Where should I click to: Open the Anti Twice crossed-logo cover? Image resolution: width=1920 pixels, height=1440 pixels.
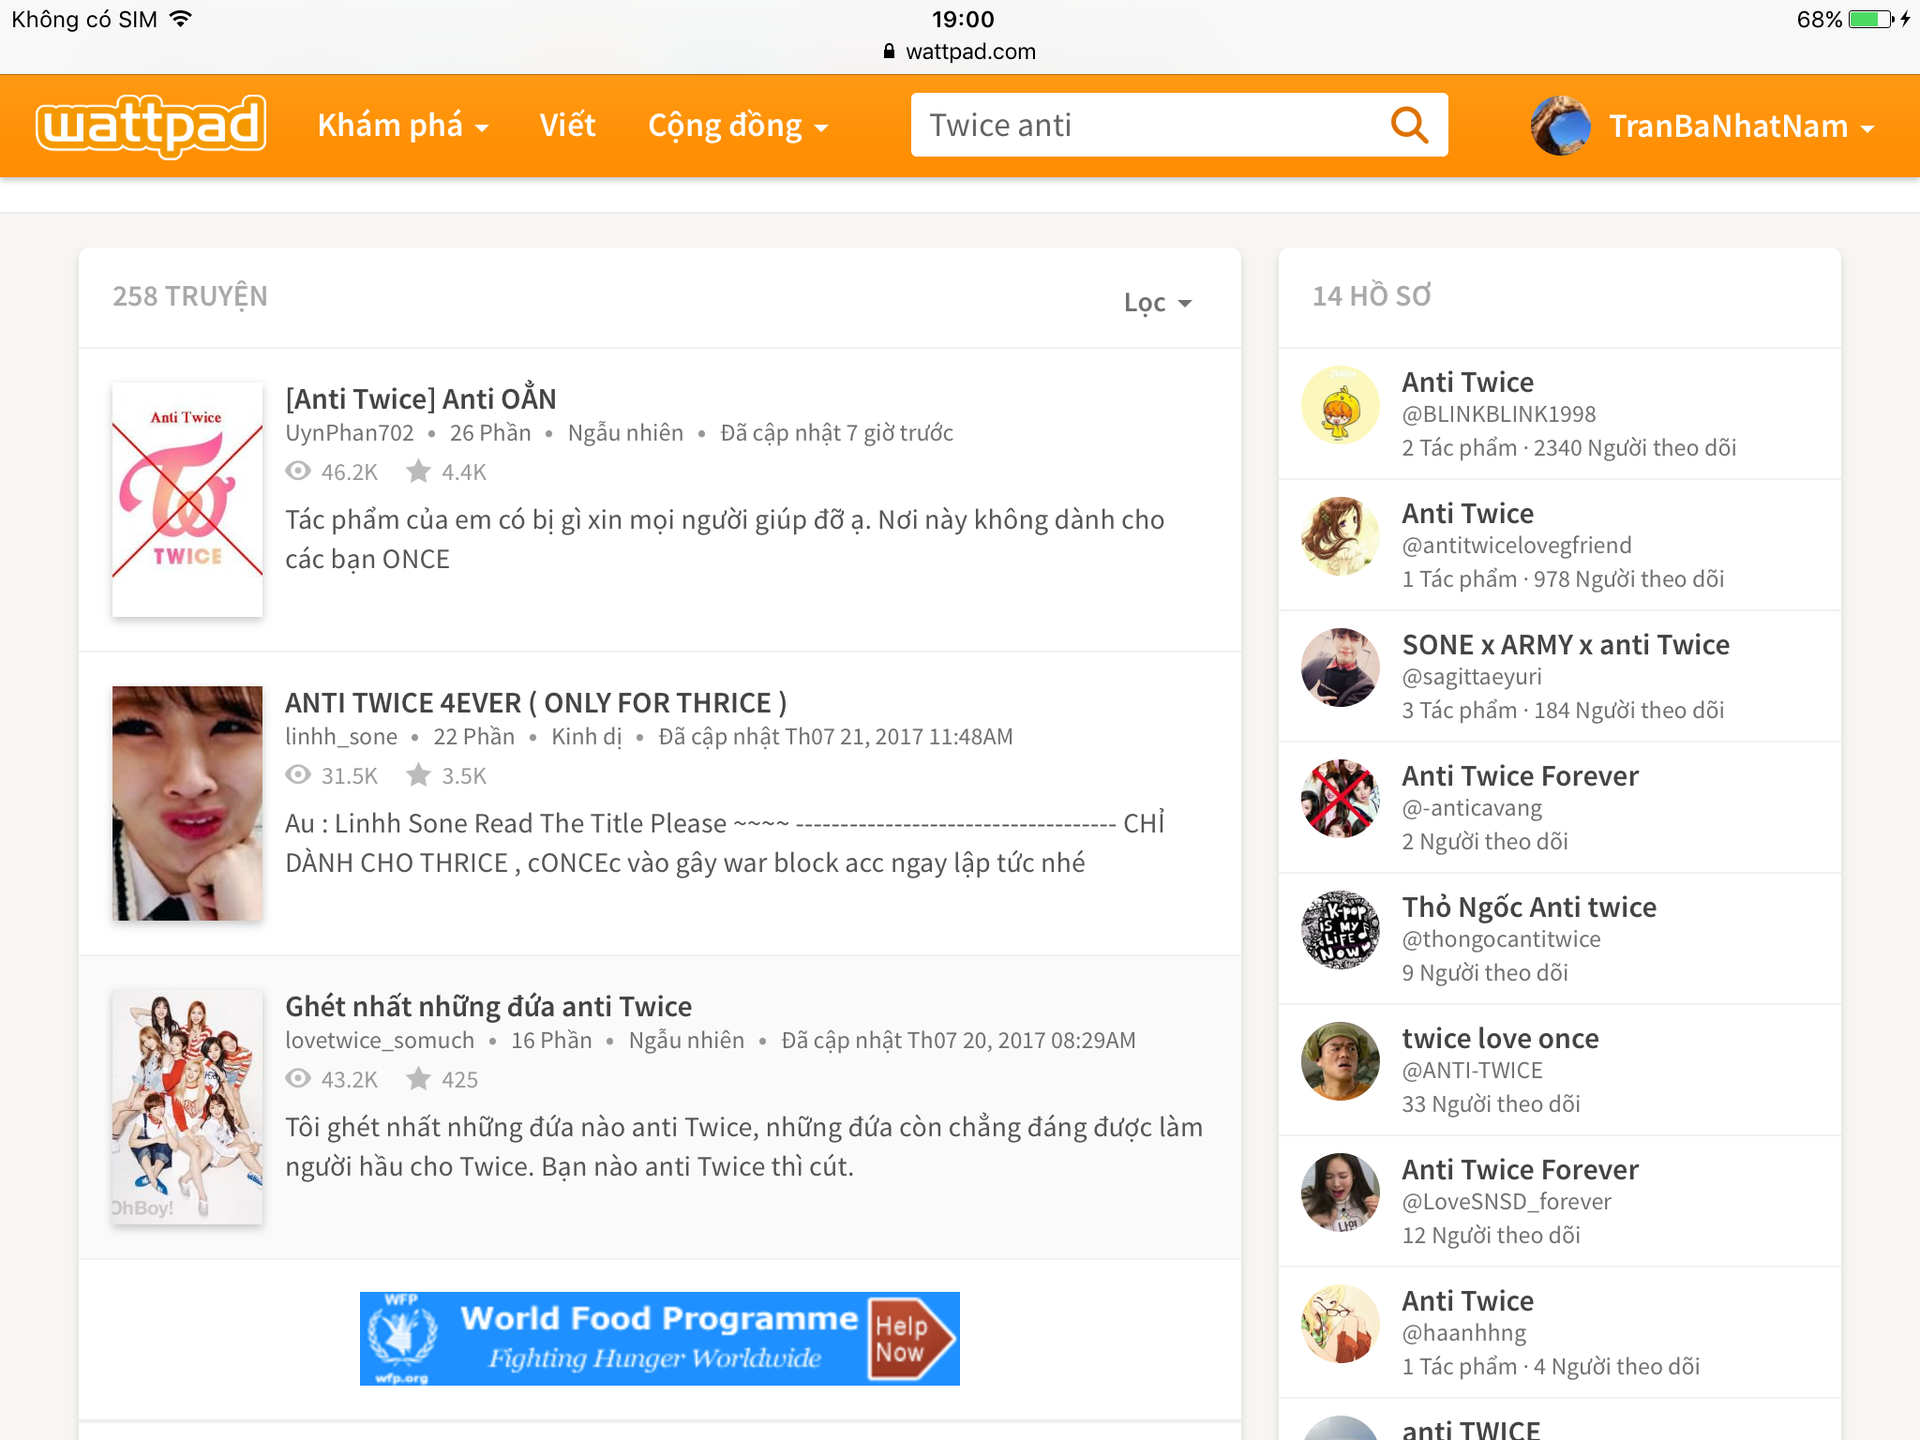click(x=187, y=499)
